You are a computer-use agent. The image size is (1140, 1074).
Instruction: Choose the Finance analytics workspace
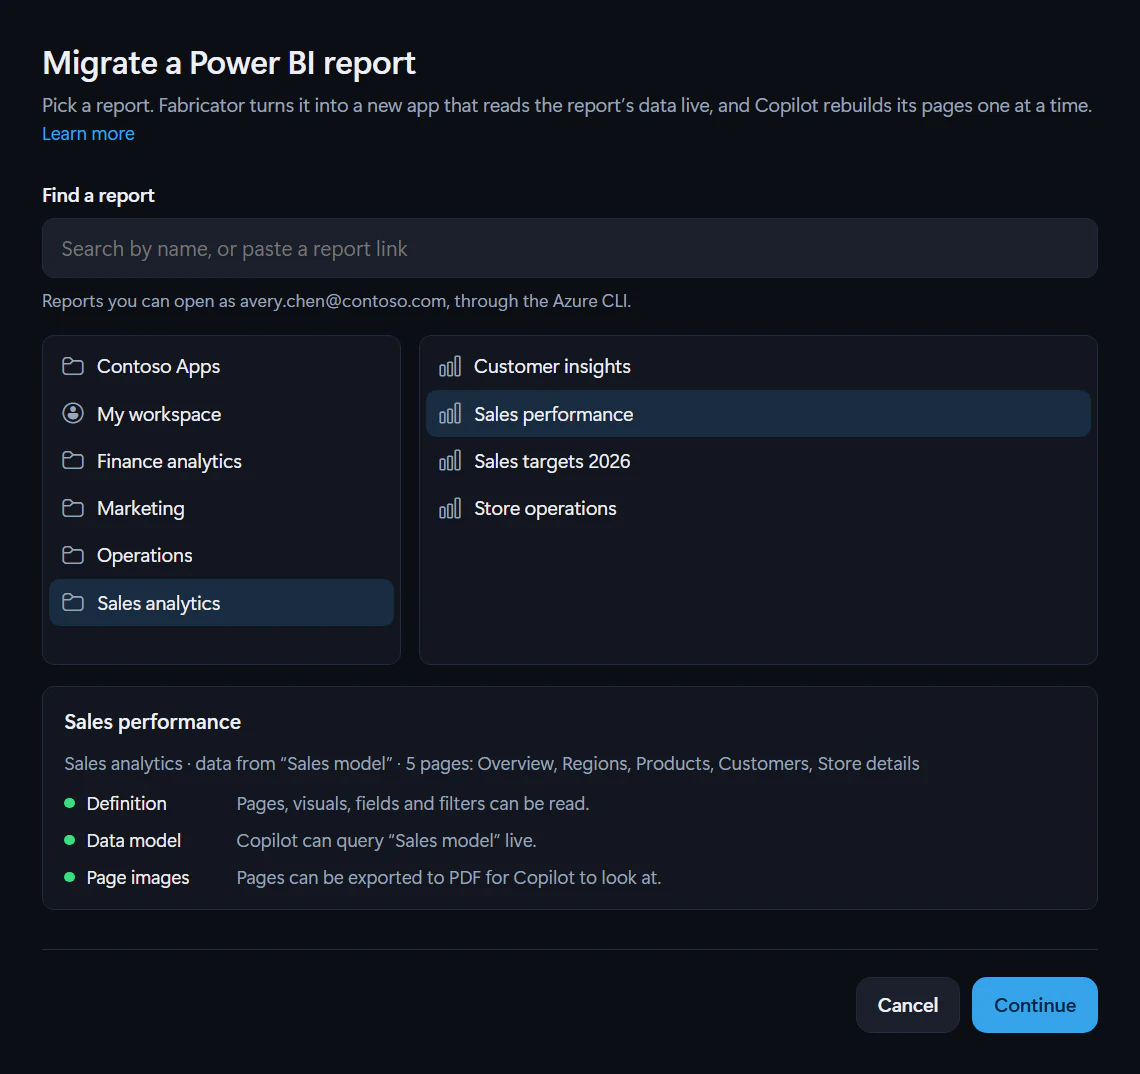tap(221, 461)
